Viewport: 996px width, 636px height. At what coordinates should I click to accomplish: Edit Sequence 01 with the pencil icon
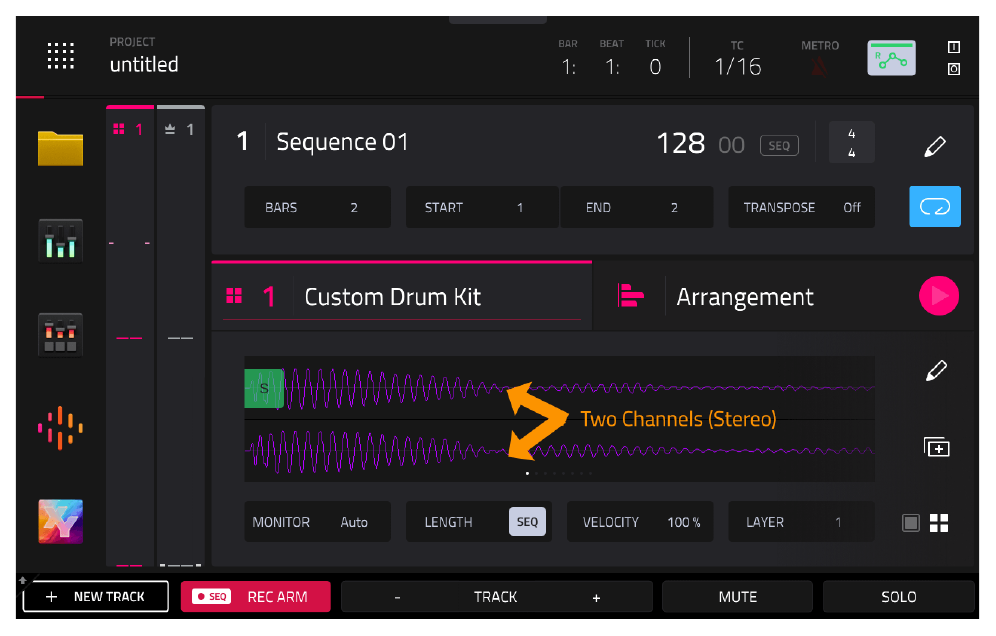pos(935,146)
